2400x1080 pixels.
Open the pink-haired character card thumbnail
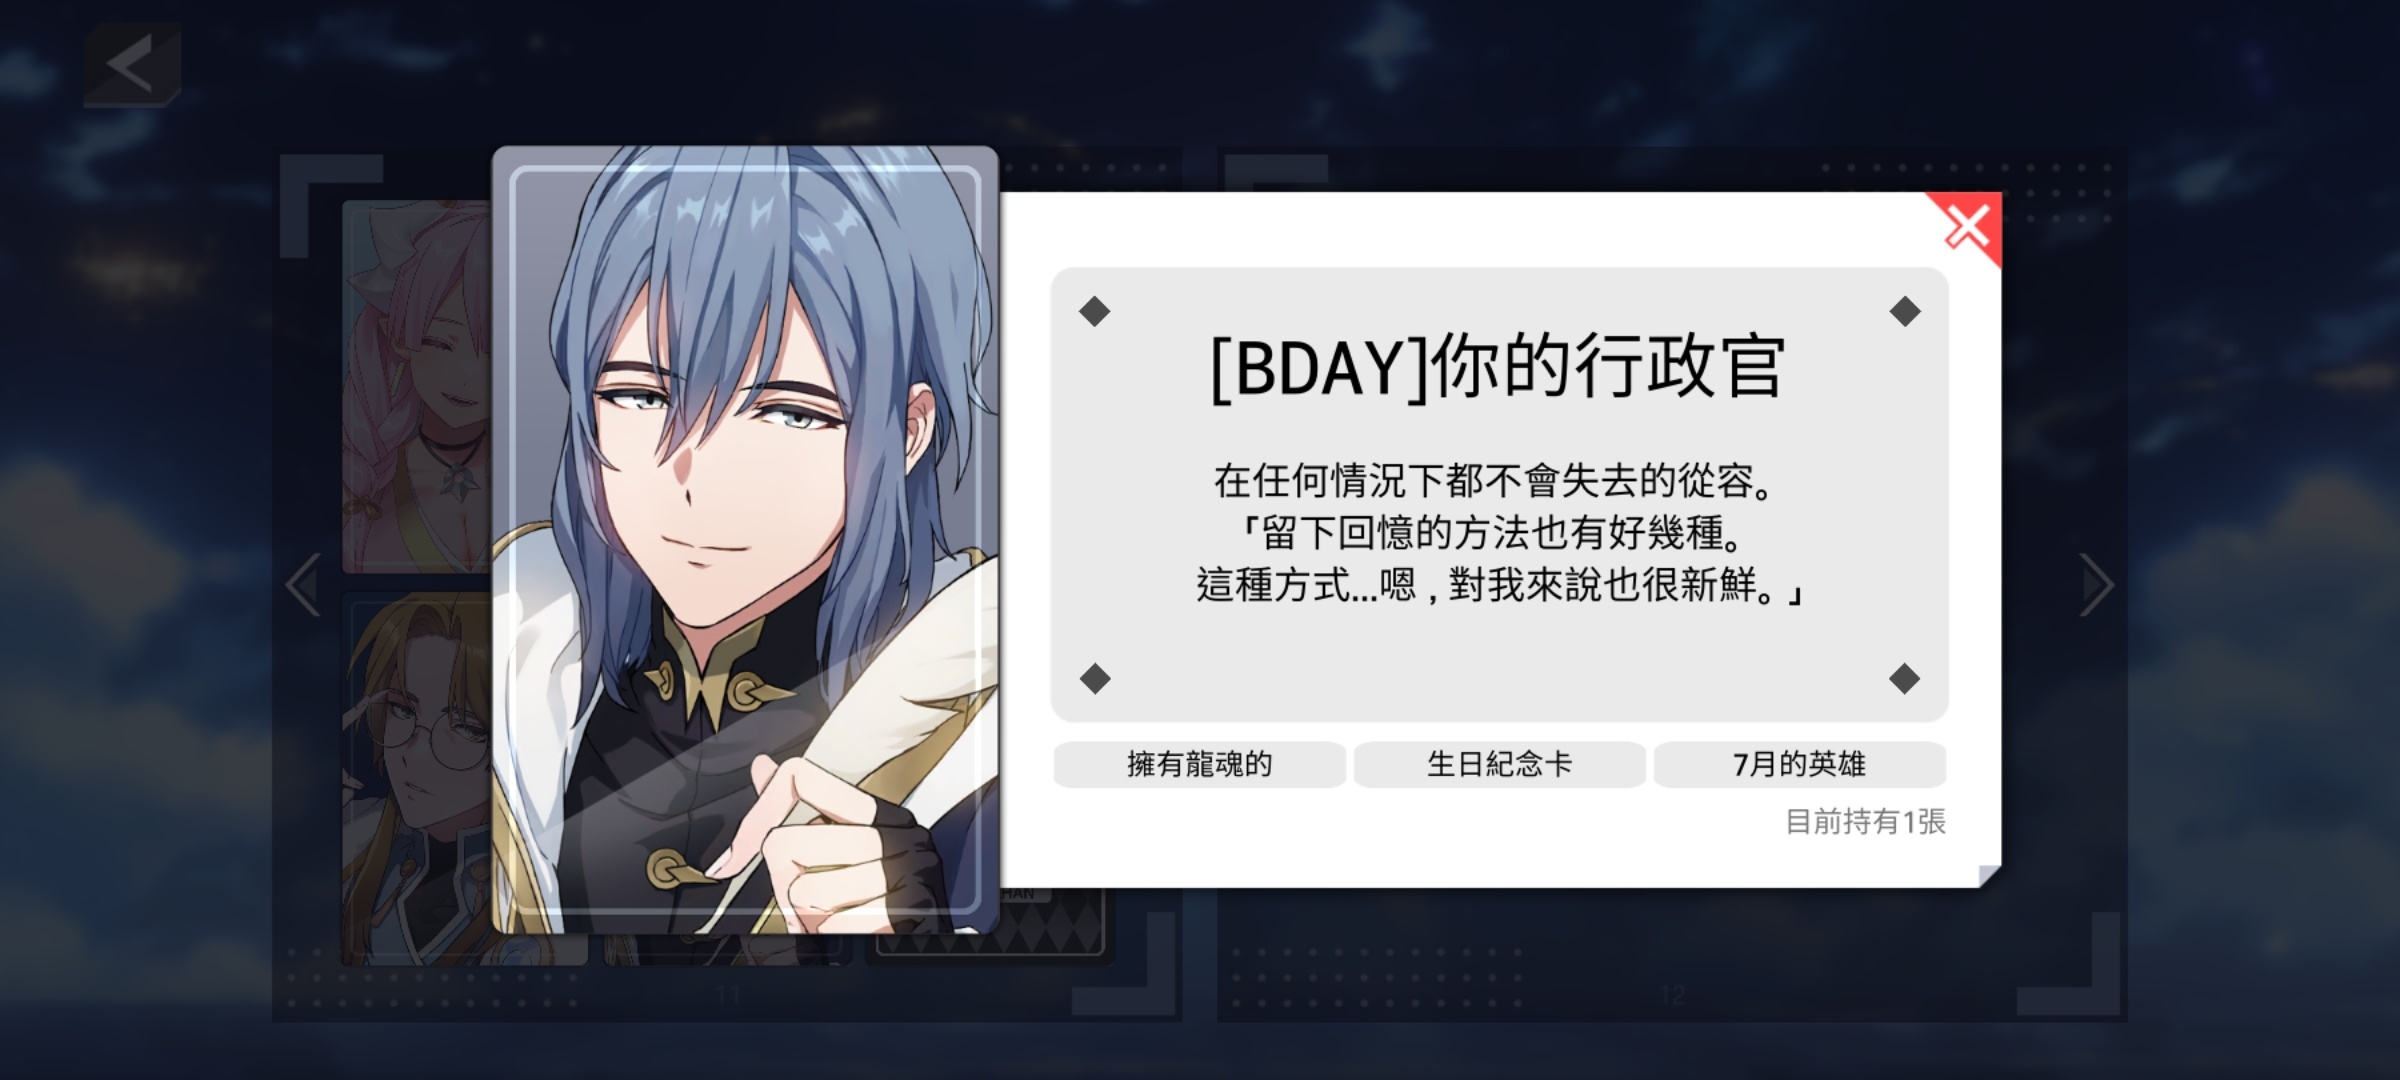click(417, 386)
